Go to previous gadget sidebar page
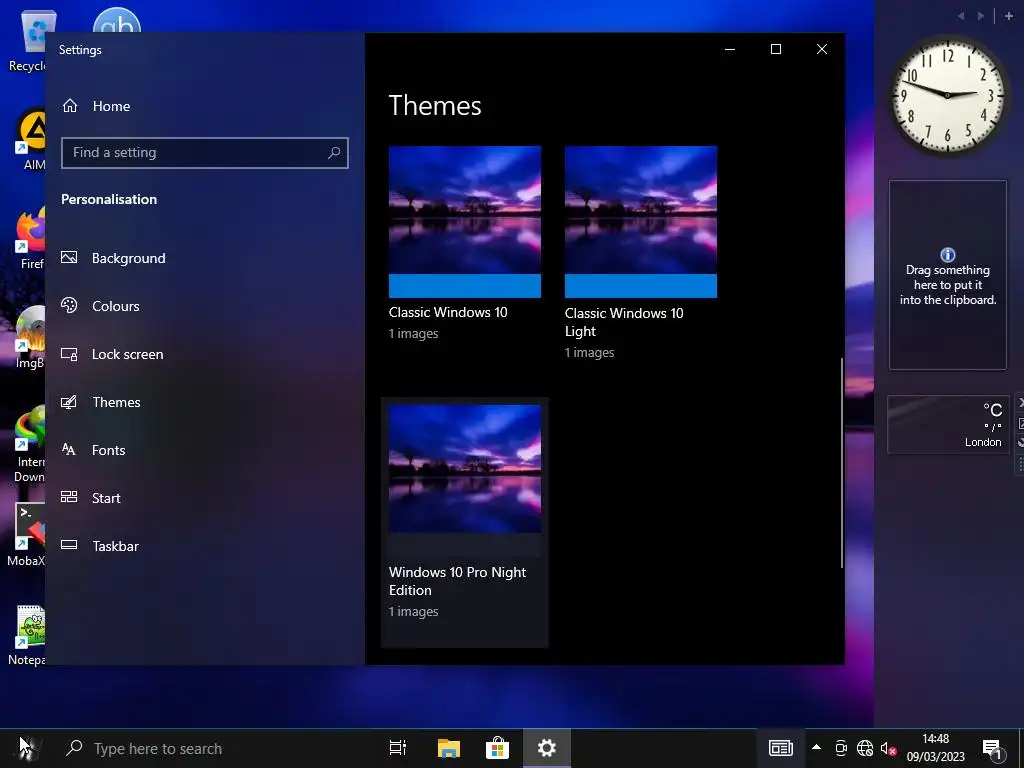The width and height of the screenshot is (1024, 768). (x=961, y=16)
